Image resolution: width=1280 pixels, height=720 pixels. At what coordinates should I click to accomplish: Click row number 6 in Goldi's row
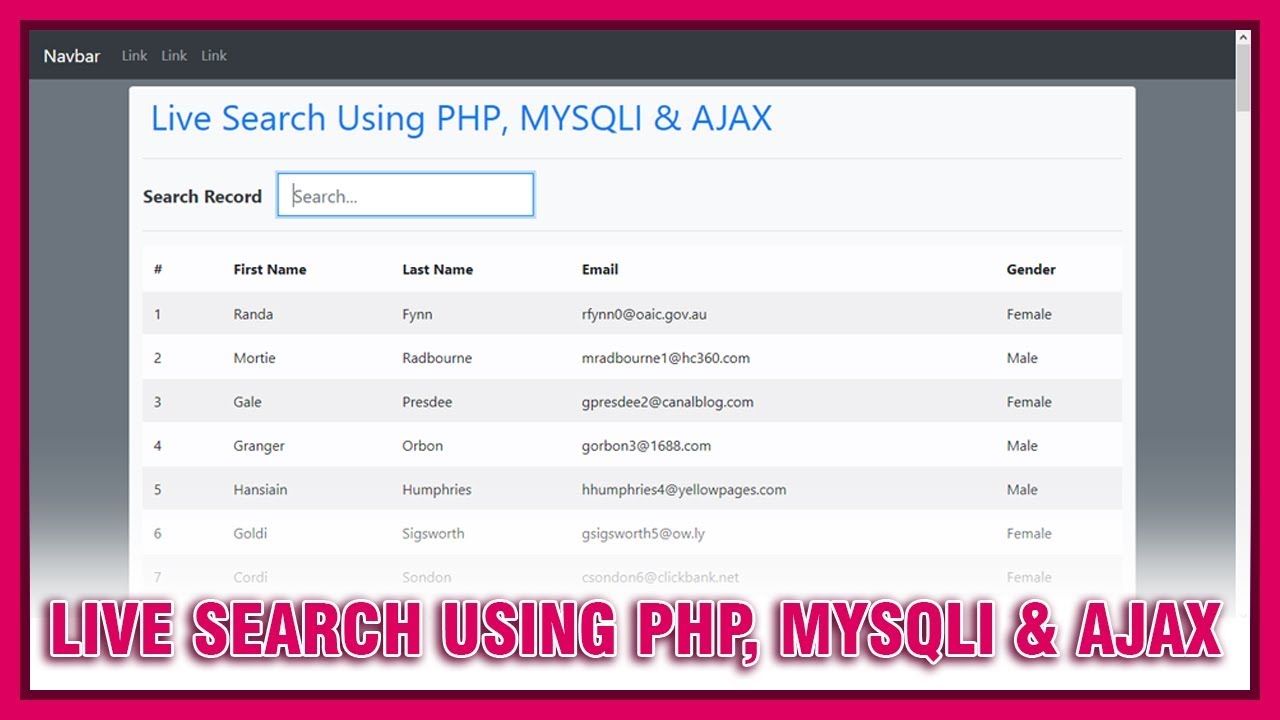point(157,534)
